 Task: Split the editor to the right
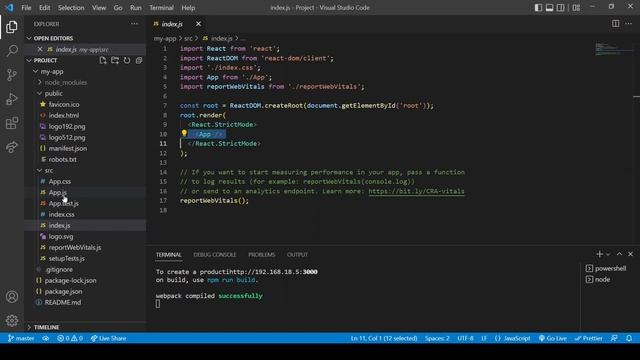click(x=616, y=24)
